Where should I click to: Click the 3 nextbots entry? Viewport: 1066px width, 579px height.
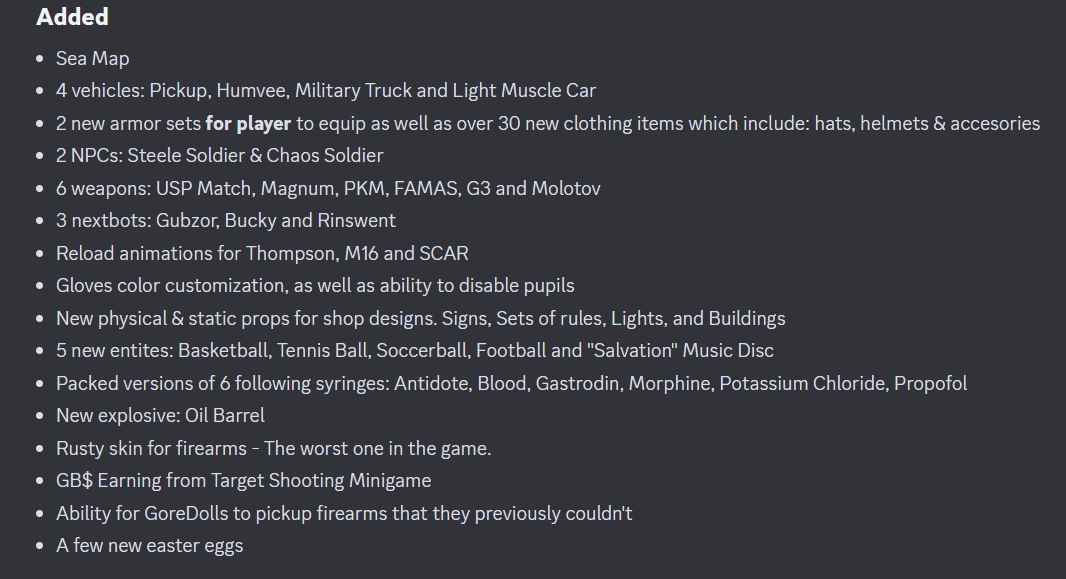(x=225, y=221)
